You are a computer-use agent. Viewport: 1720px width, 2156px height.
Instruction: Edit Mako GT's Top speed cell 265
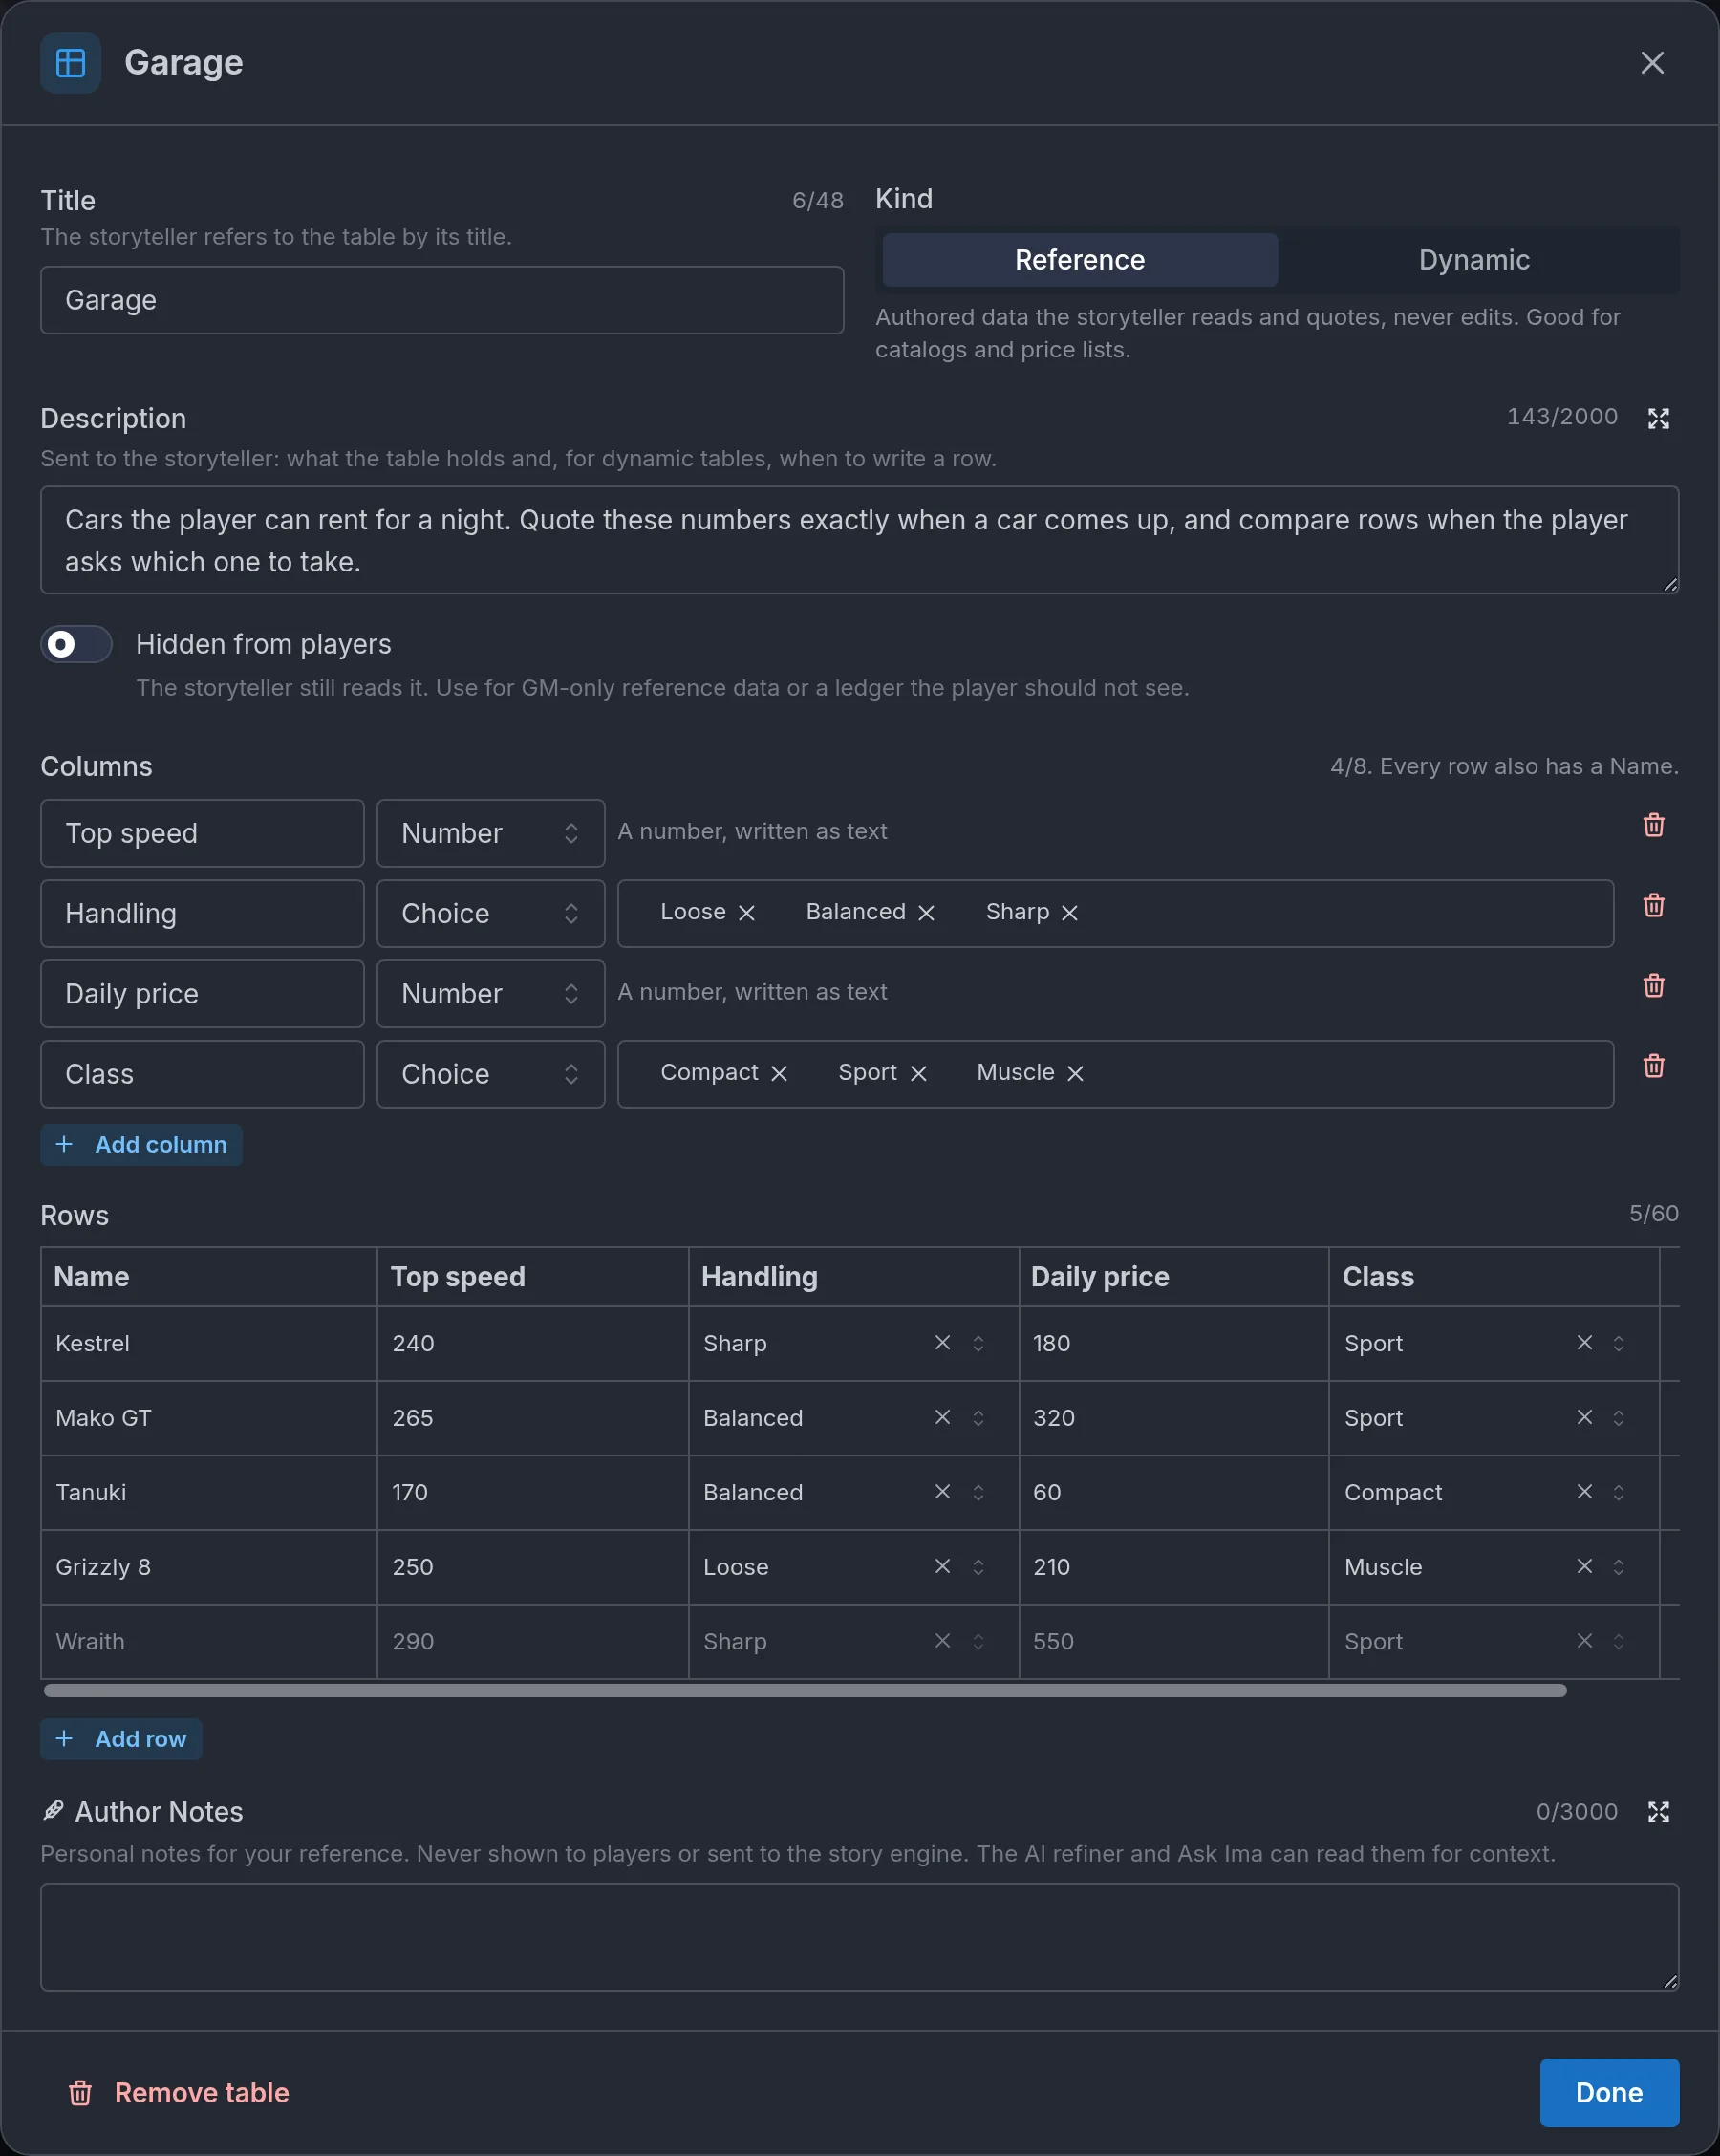click(532, 1417)
